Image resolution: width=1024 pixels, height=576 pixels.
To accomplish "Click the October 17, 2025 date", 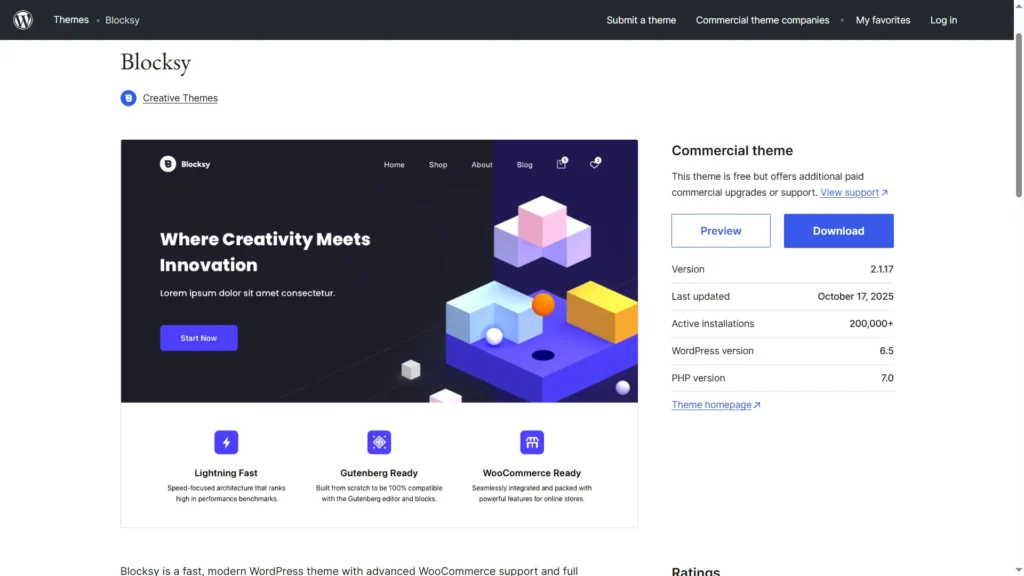I will pyautogui.click(x=856, y=296).
